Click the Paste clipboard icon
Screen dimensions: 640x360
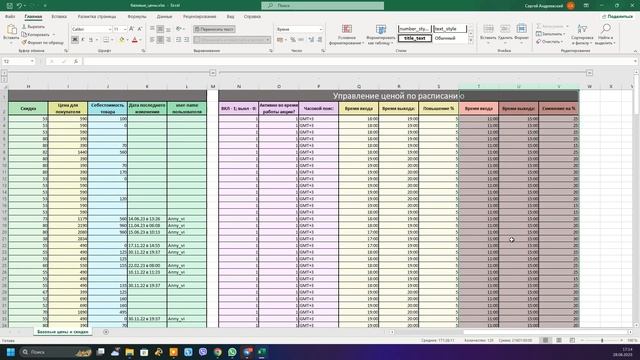coord(11,29)
